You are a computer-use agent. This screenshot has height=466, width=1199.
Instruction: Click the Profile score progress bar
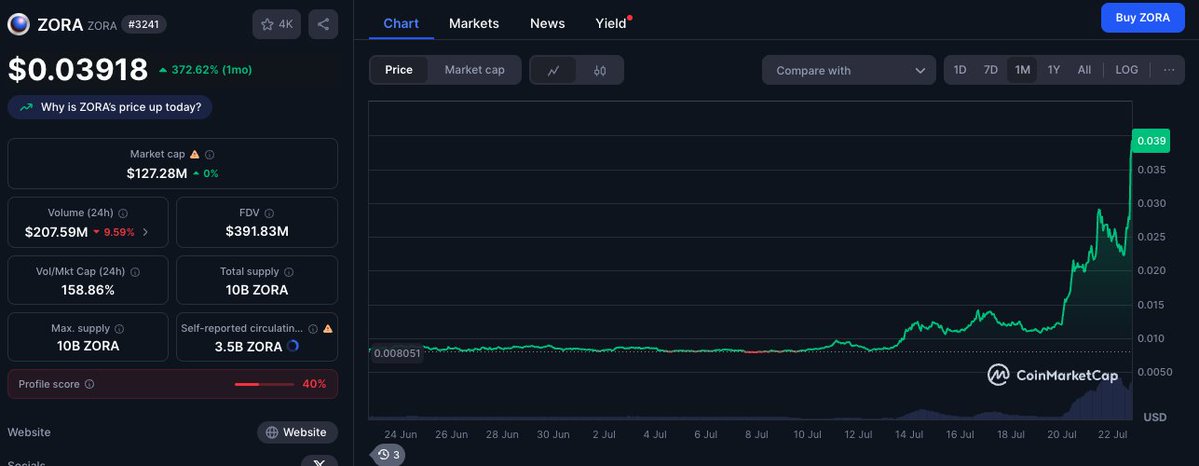pyautogui.click(x=265, y=384)
